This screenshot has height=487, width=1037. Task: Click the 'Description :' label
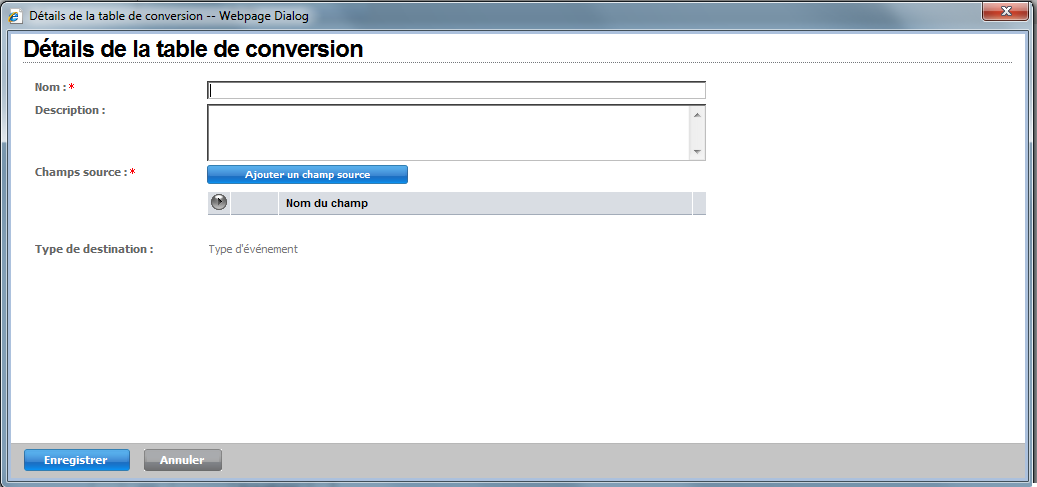(x=70, y=110)
